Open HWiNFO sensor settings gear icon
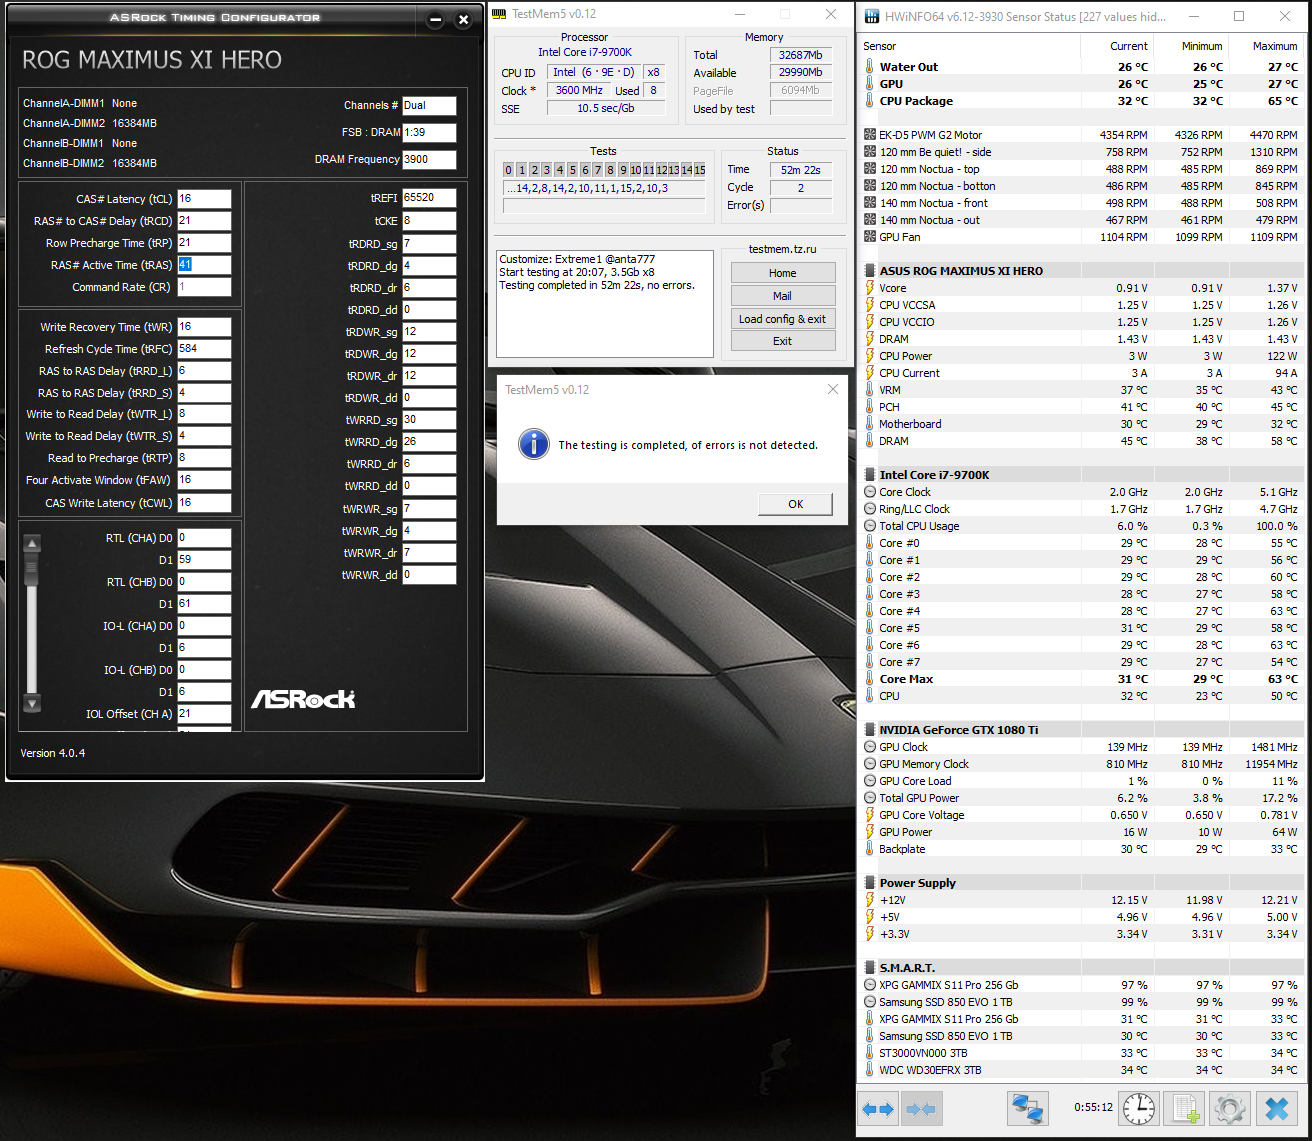The height and width of the screenshot is (1141, 1312). coord(1229,1109)
